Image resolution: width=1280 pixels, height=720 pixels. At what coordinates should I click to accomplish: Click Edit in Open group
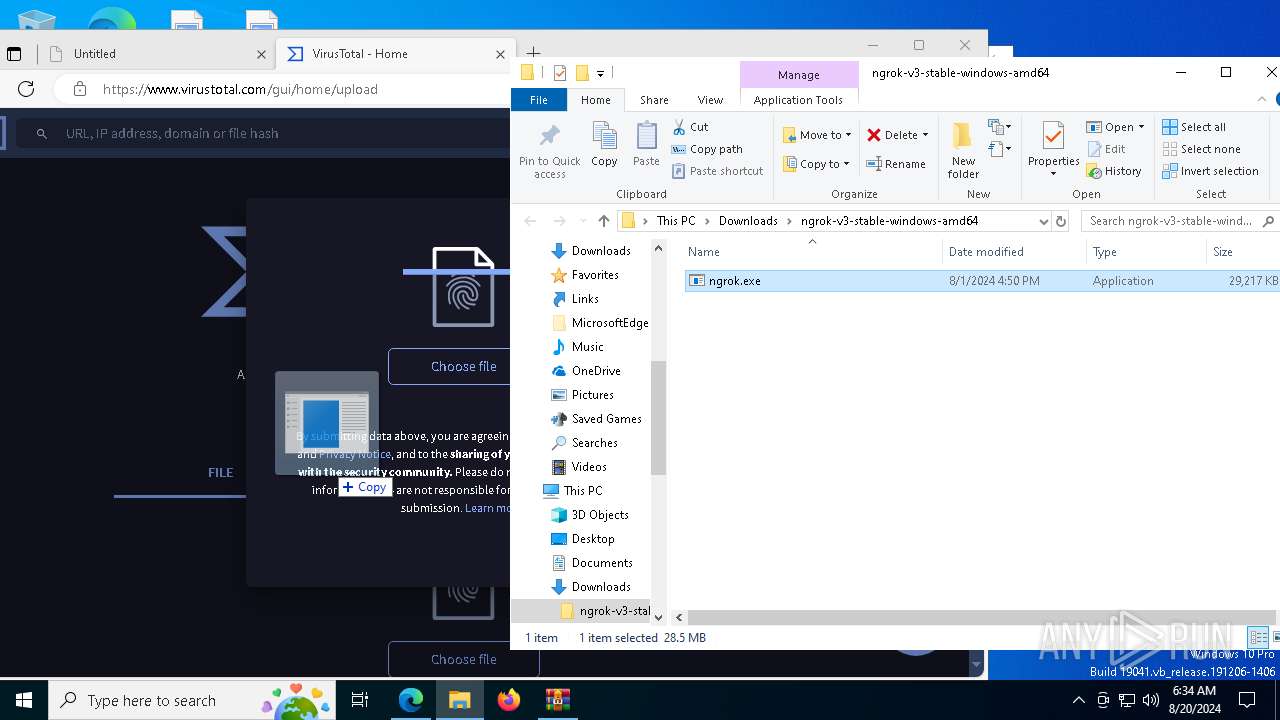[1106, 149]
